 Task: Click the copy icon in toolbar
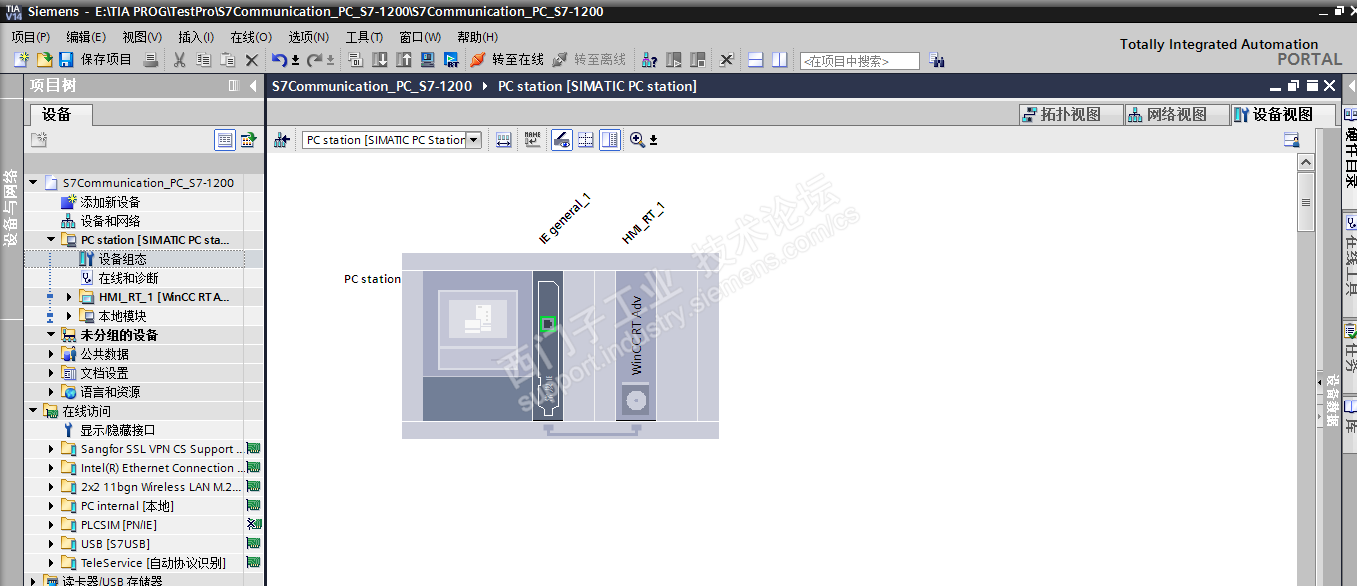tap(203, 60)
